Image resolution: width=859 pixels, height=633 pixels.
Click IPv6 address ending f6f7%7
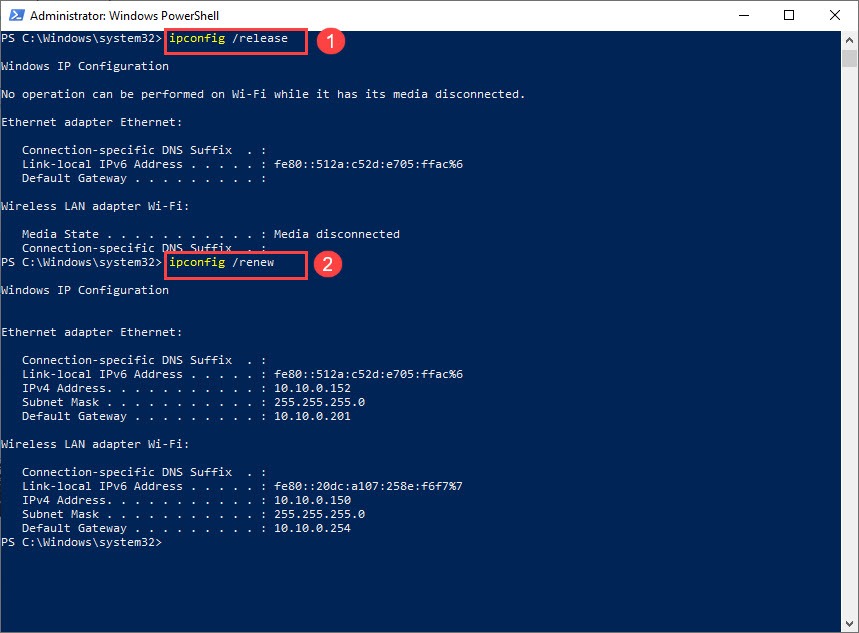pos(368,486)
